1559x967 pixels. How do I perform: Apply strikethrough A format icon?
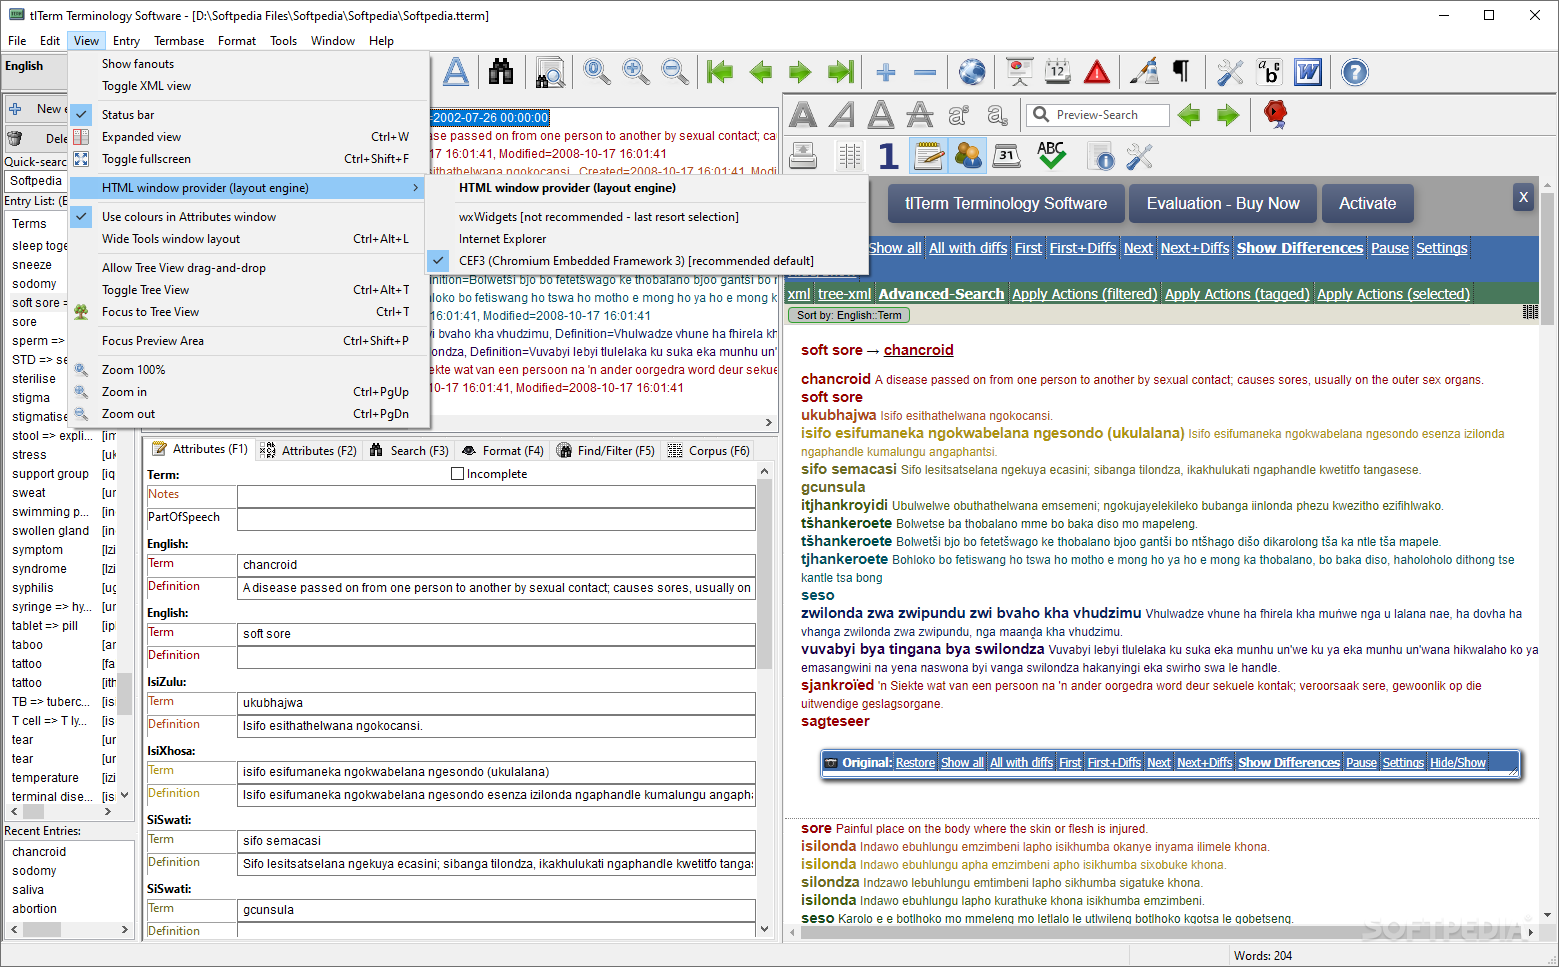(x=920, y=115)
